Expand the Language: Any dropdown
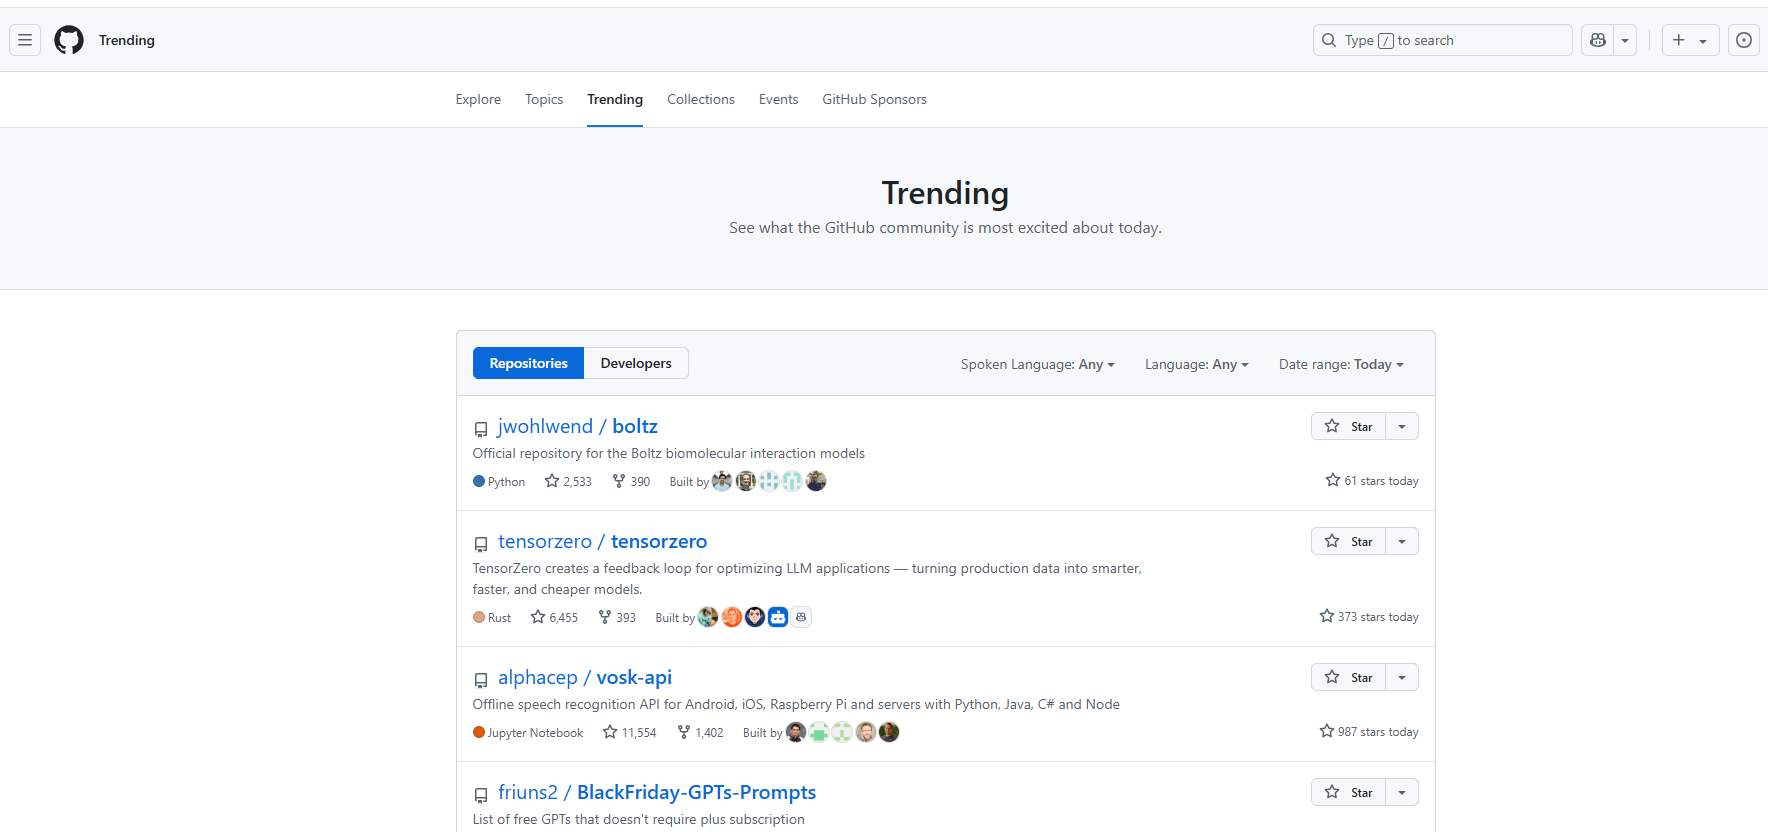 [1196, 364]
